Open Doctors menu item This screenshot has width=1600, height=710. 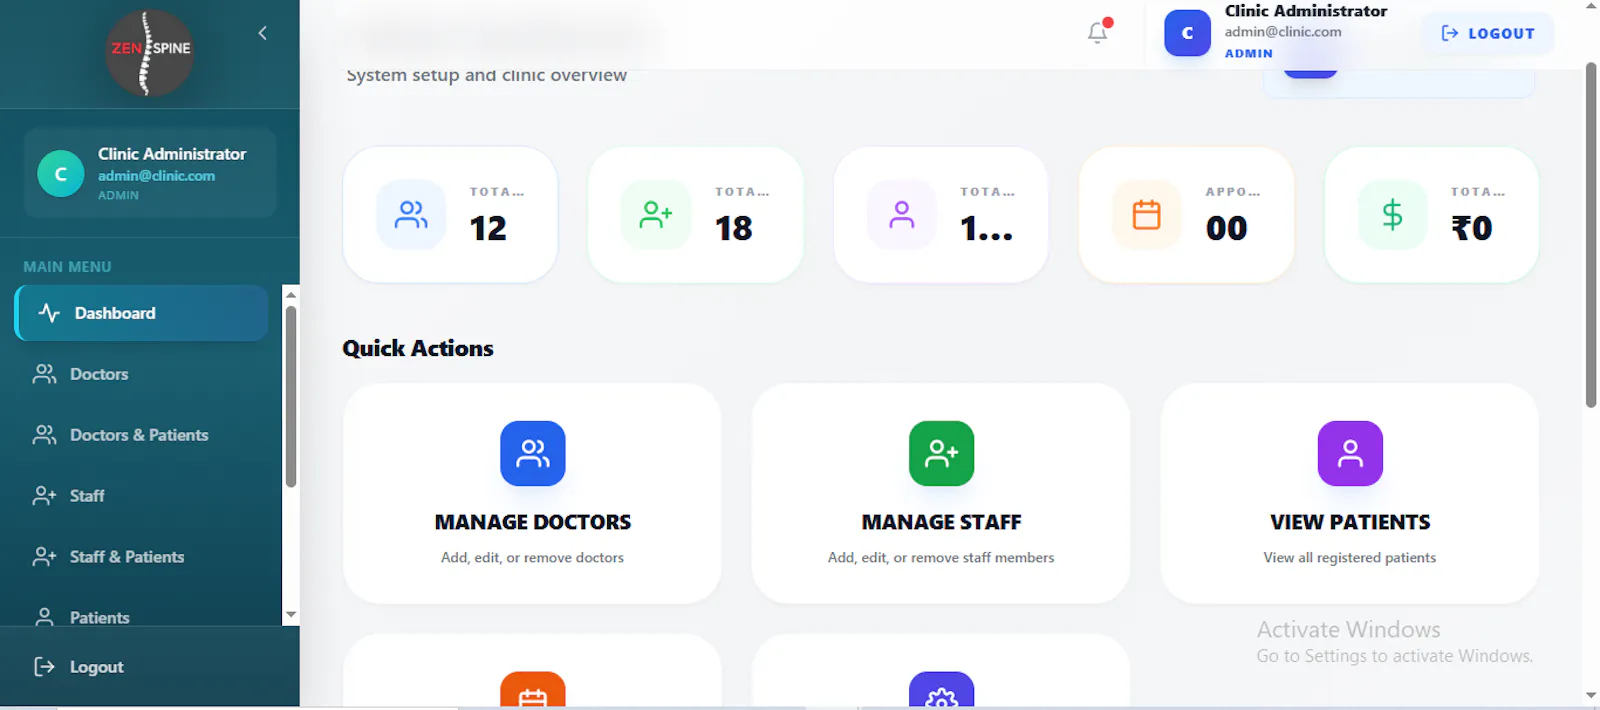point(141,374)
